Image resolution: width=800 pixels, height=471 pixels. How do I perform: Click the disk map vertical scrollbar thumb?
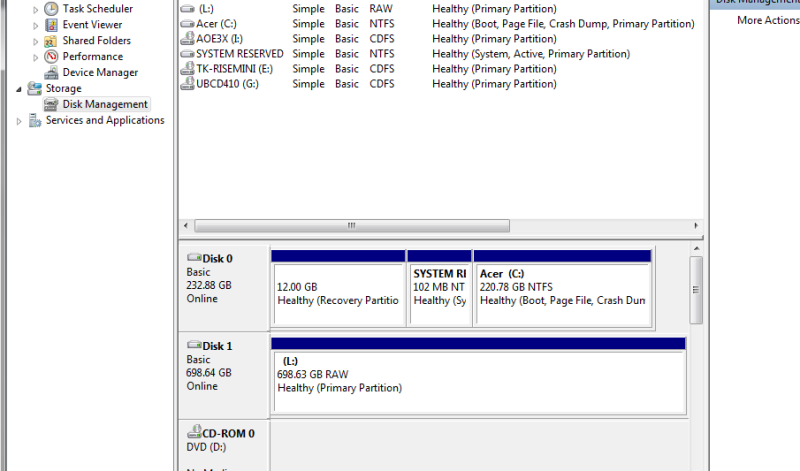[x=696, y=290]
